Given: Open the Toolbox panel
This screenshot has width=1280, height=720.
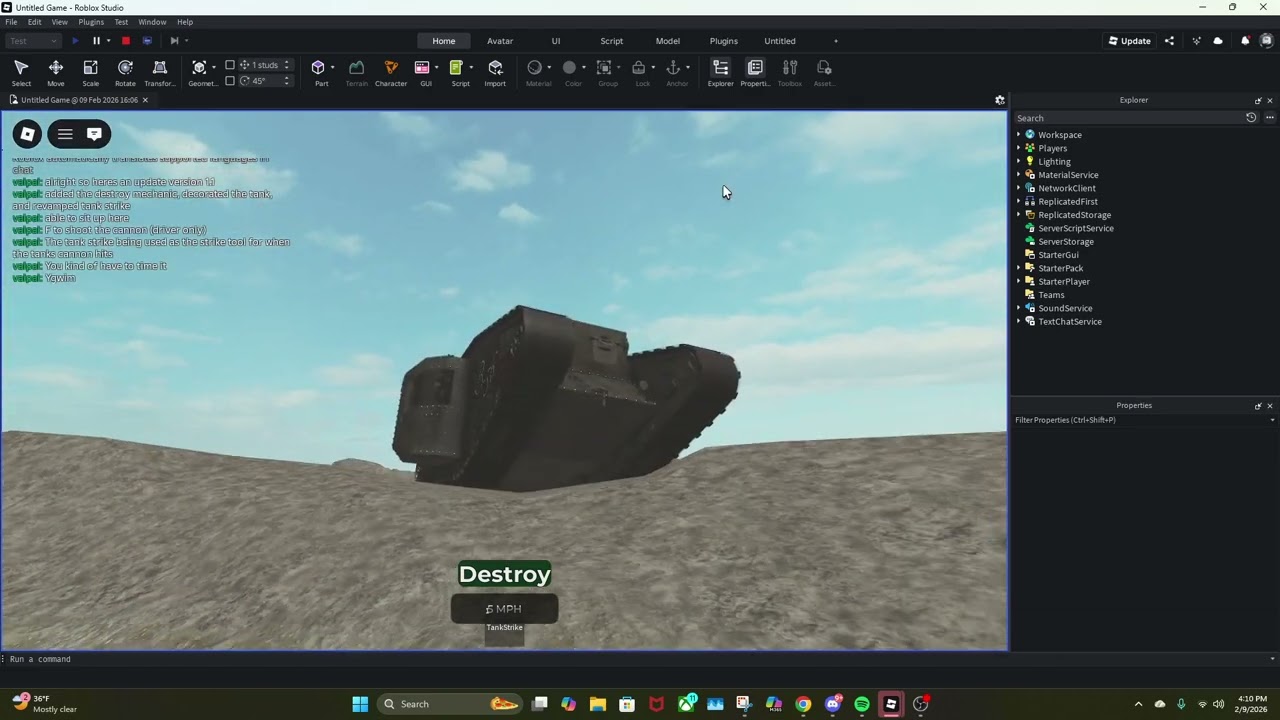Looking at the screenshot, I should pos(790,72).
